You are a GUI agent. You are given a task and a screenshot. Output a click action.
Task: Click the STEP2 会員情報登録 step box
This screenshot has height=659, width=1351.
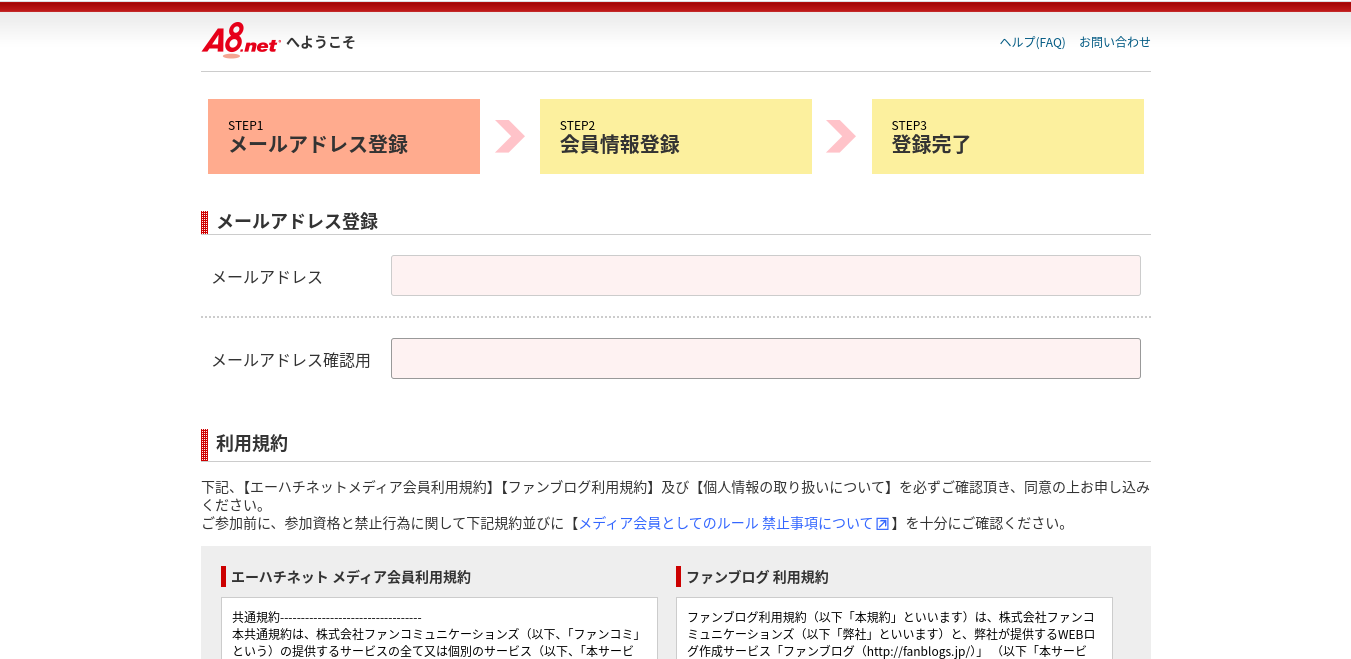tap(676, 136)
